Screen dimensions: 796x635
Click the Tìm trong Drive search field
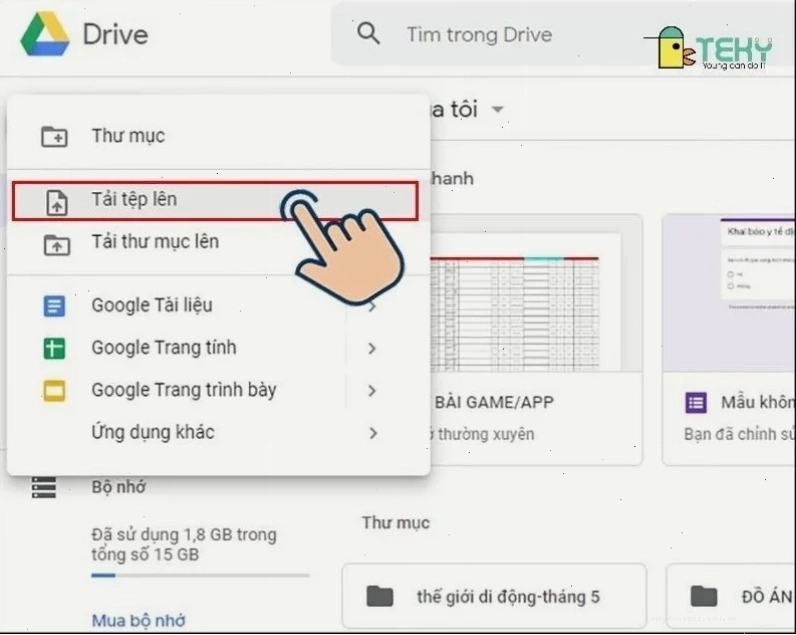[563, 35]
